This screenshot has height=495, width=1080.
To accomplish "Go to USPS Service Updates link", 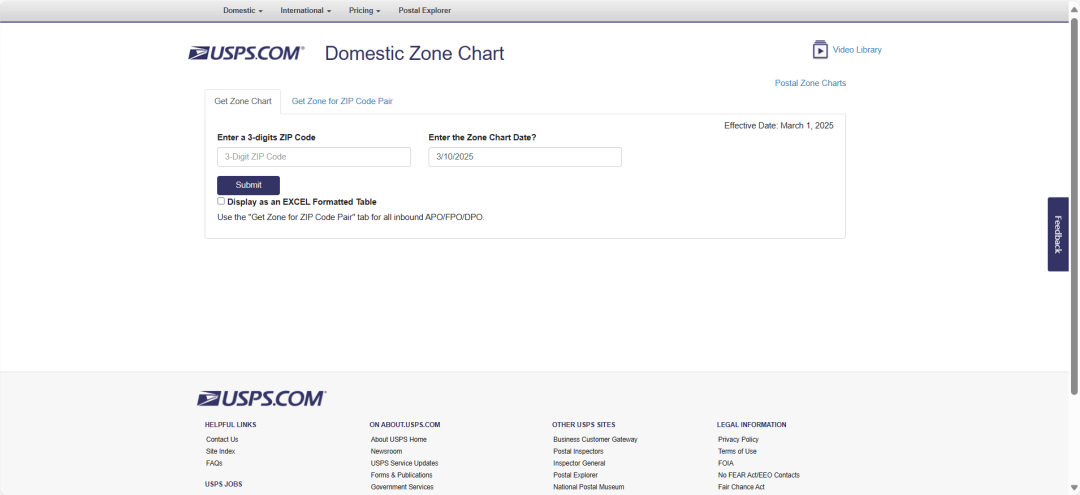I will (404, 463).
